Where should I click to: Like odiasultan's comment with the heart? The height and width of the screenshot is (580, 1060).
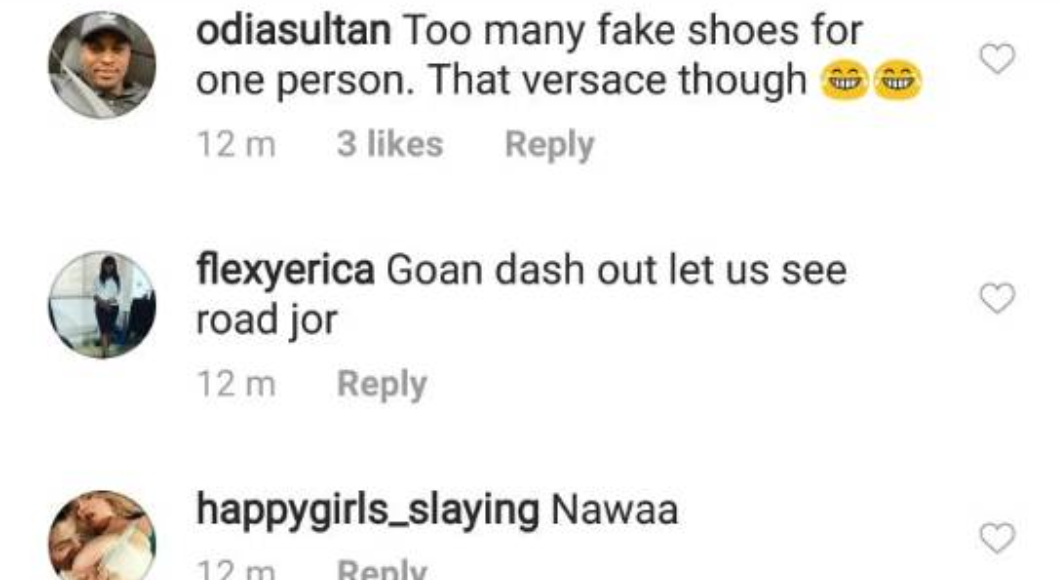pyautogui.click(x=996, y=61)
